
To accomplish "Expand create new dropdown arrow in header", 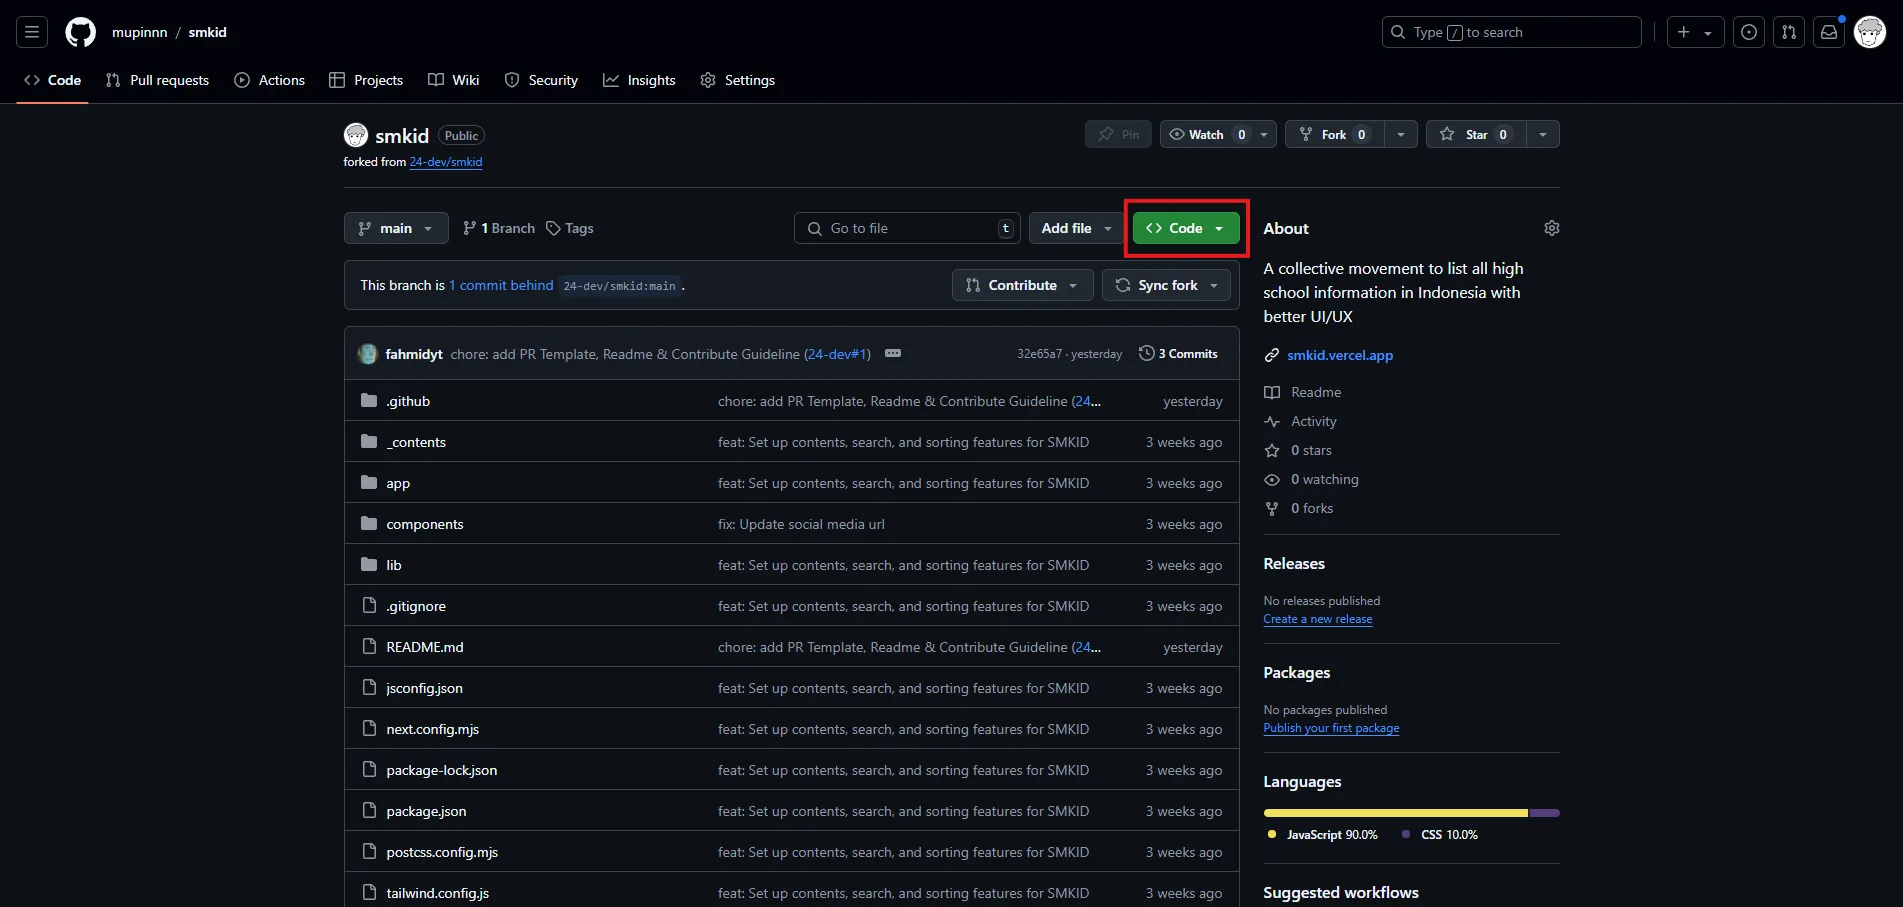I will [x=1708, y=32].
